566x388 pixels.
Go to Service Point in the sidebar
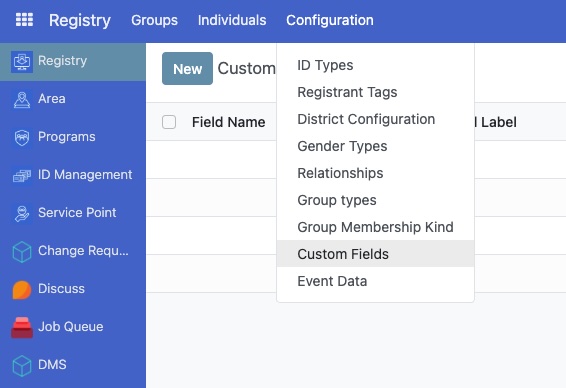click(x=77, y=213)
